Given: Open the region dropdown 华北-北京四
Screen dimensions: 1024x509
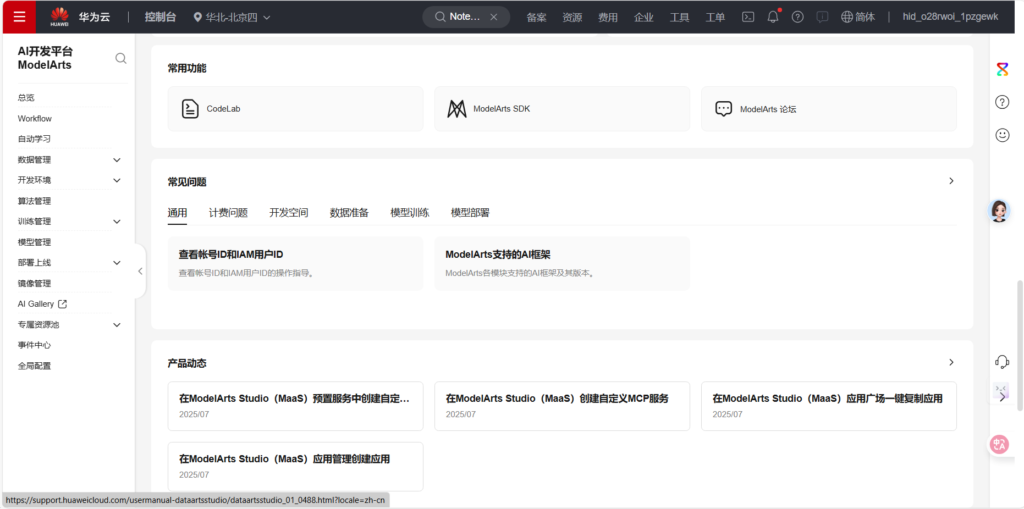Looking at the screenshot, I should pyautogui.click(x=232, y=17).
